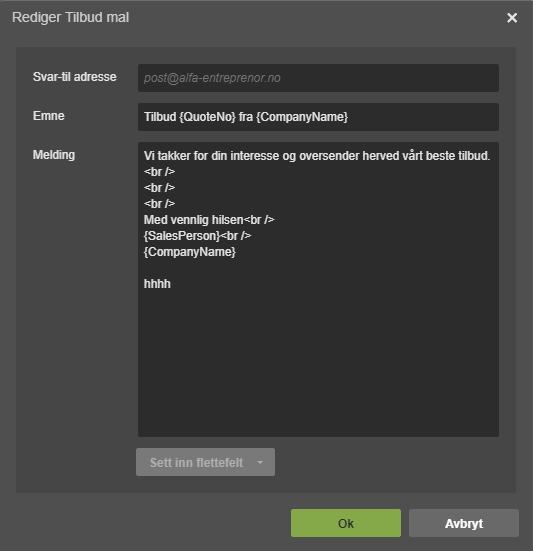Confirm with the green Ok button

coord(346,523)
